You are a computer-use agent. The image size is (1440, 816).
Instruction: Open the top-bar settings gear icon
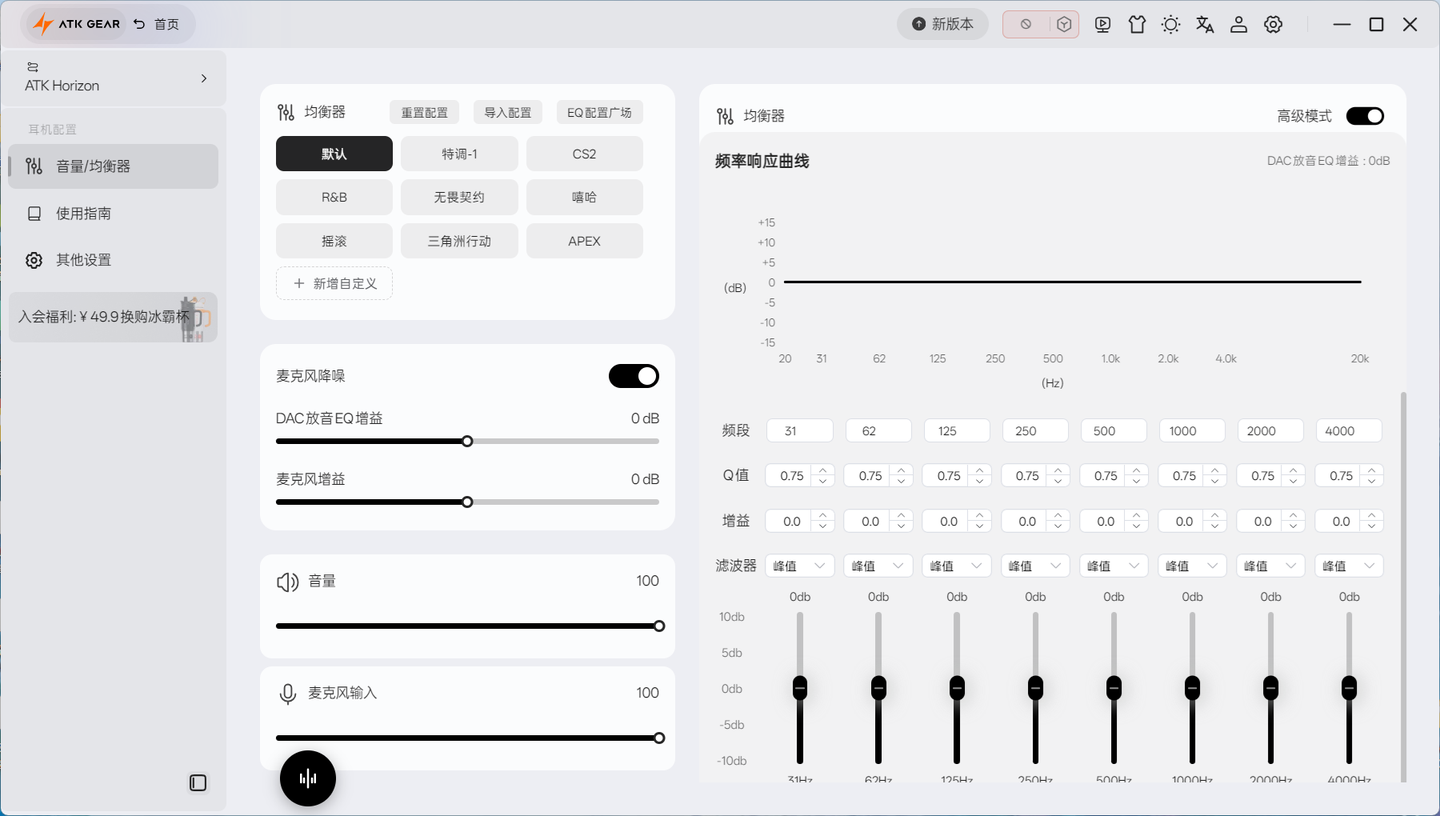point(1273,25)
